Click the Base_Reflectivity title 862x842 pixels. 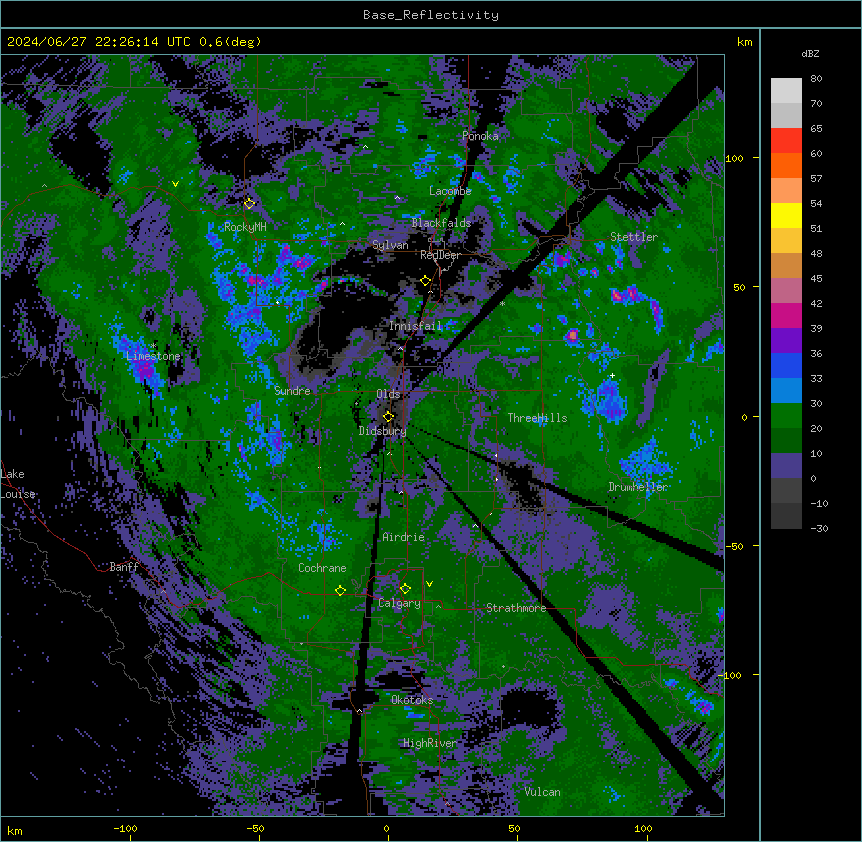431,15
